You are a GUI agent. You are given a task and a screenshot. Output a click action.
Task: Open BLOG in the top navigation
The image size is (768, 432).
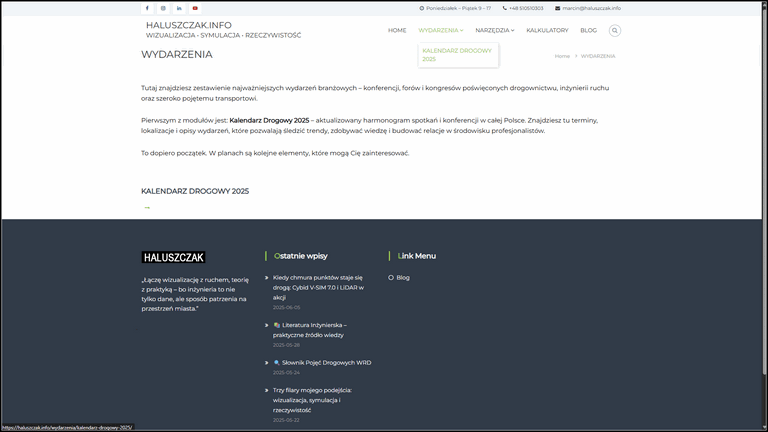[x=588, y=30]
